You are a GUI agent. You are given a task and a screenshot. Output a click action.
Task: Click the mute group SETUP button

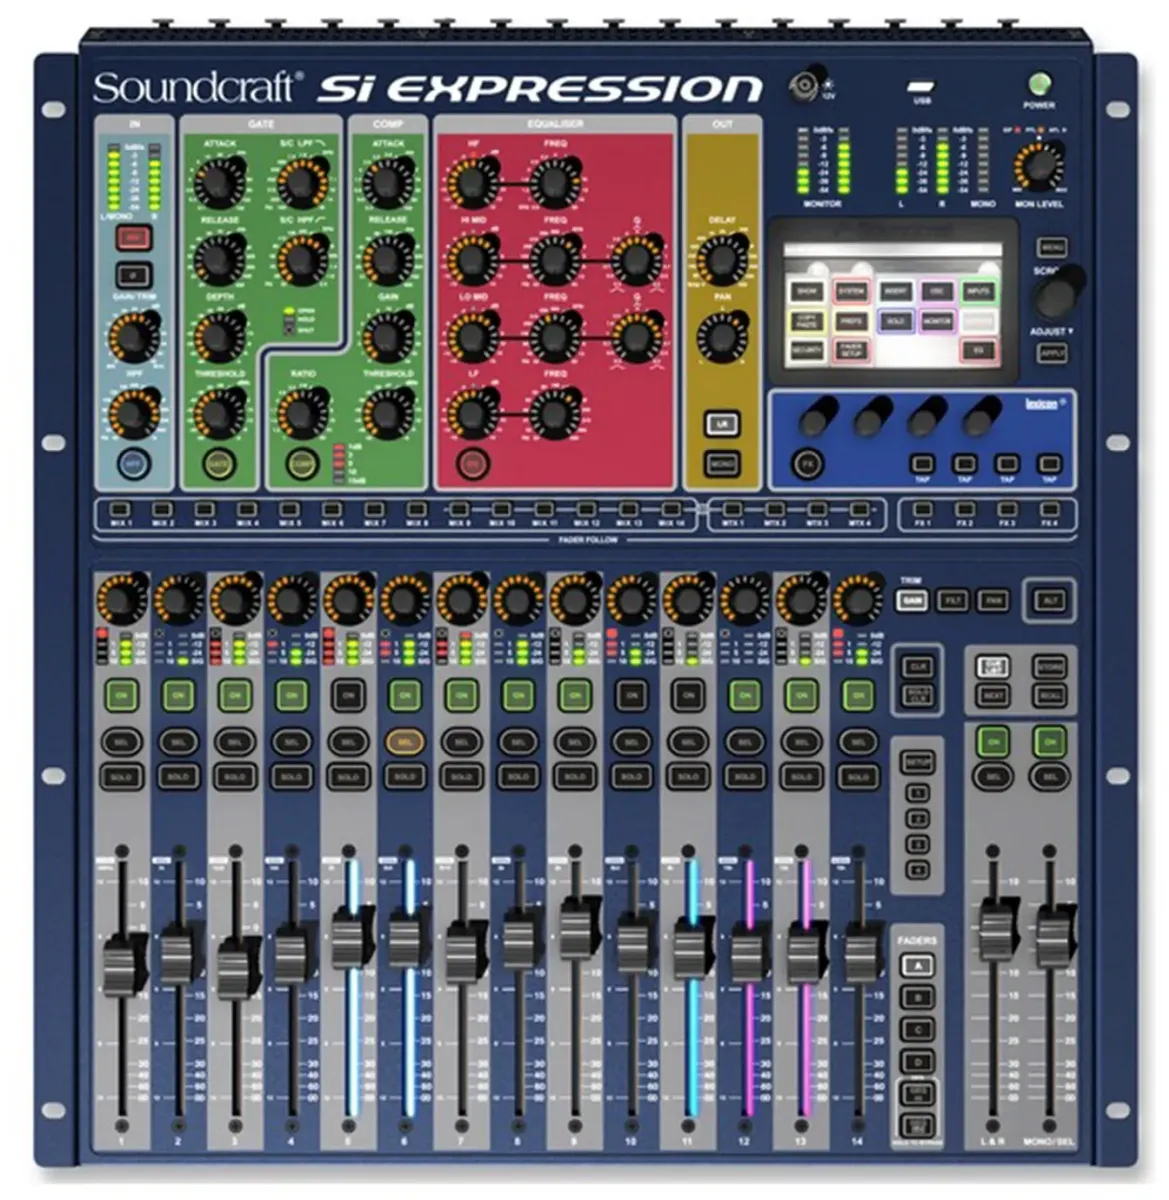pyautogui.click(x=916, y=762)
